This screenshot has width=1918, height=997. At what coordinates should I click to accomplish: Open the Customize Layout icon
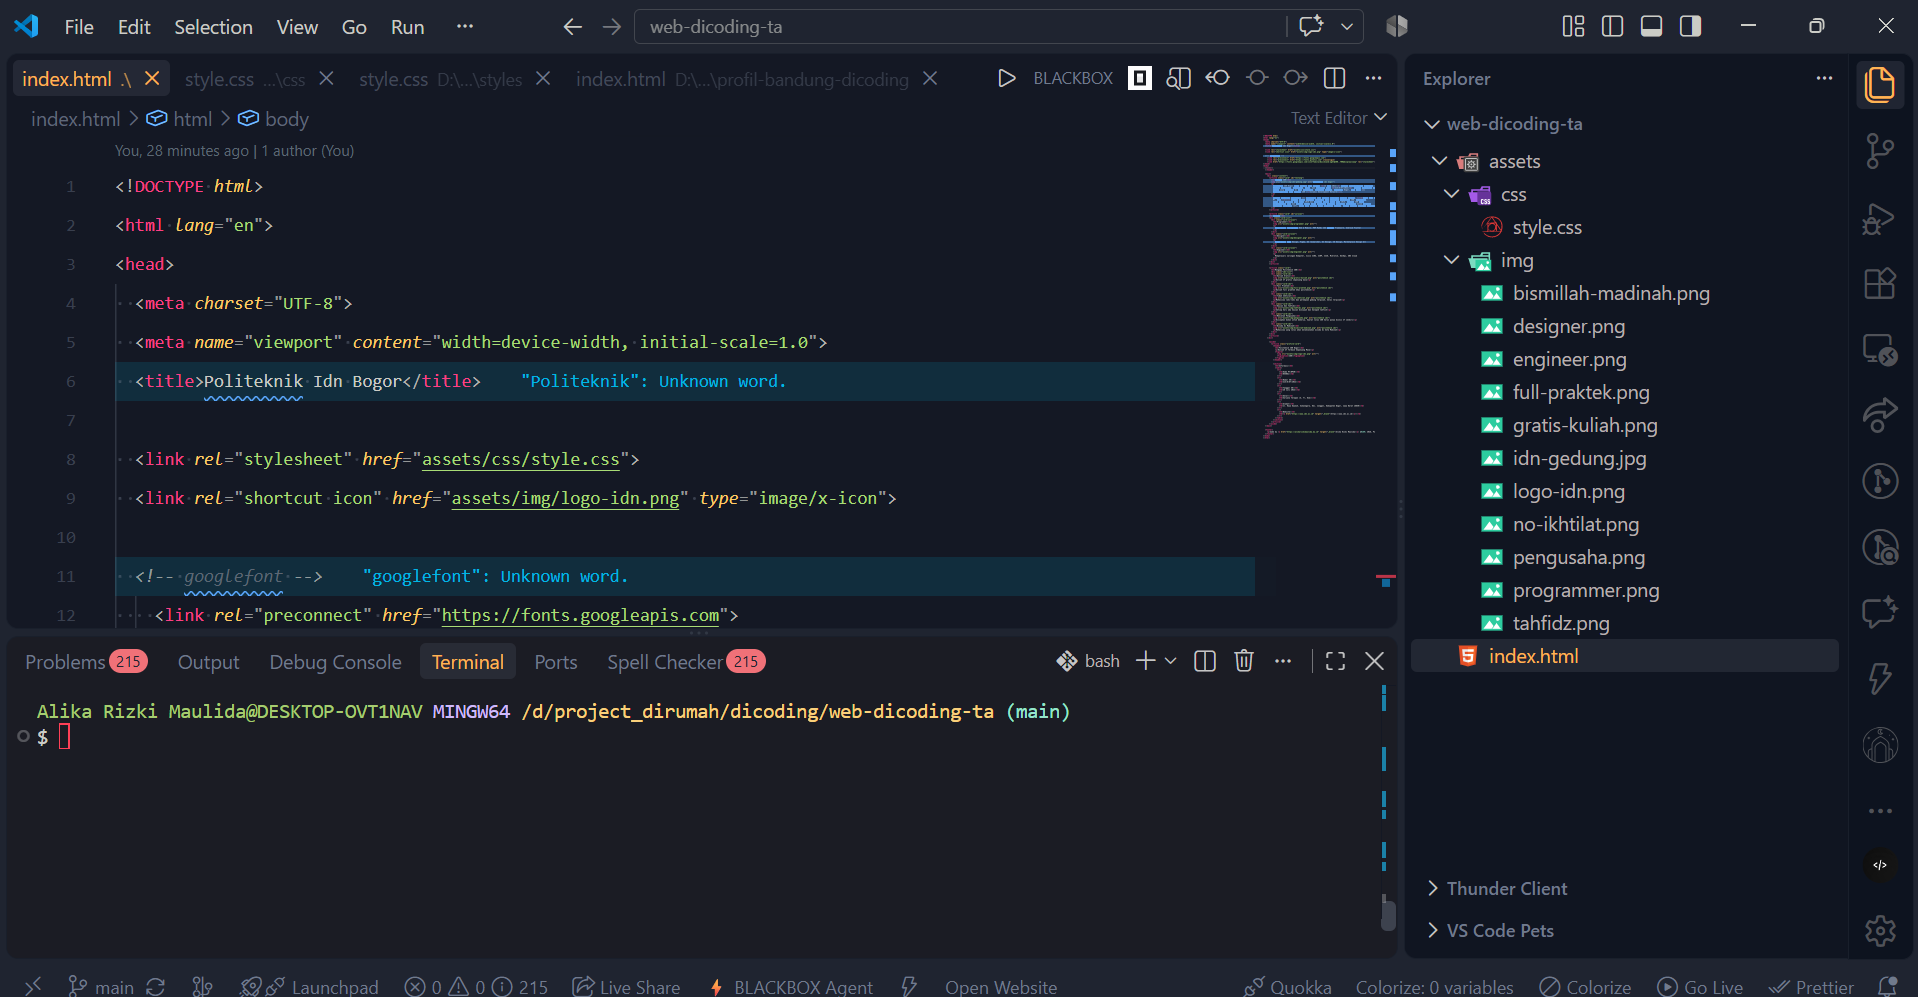pos(1574,26)
